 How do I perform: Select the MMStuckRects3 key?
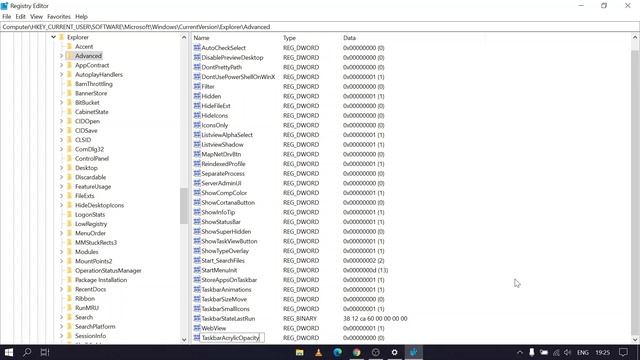click(x=96, y=242)
